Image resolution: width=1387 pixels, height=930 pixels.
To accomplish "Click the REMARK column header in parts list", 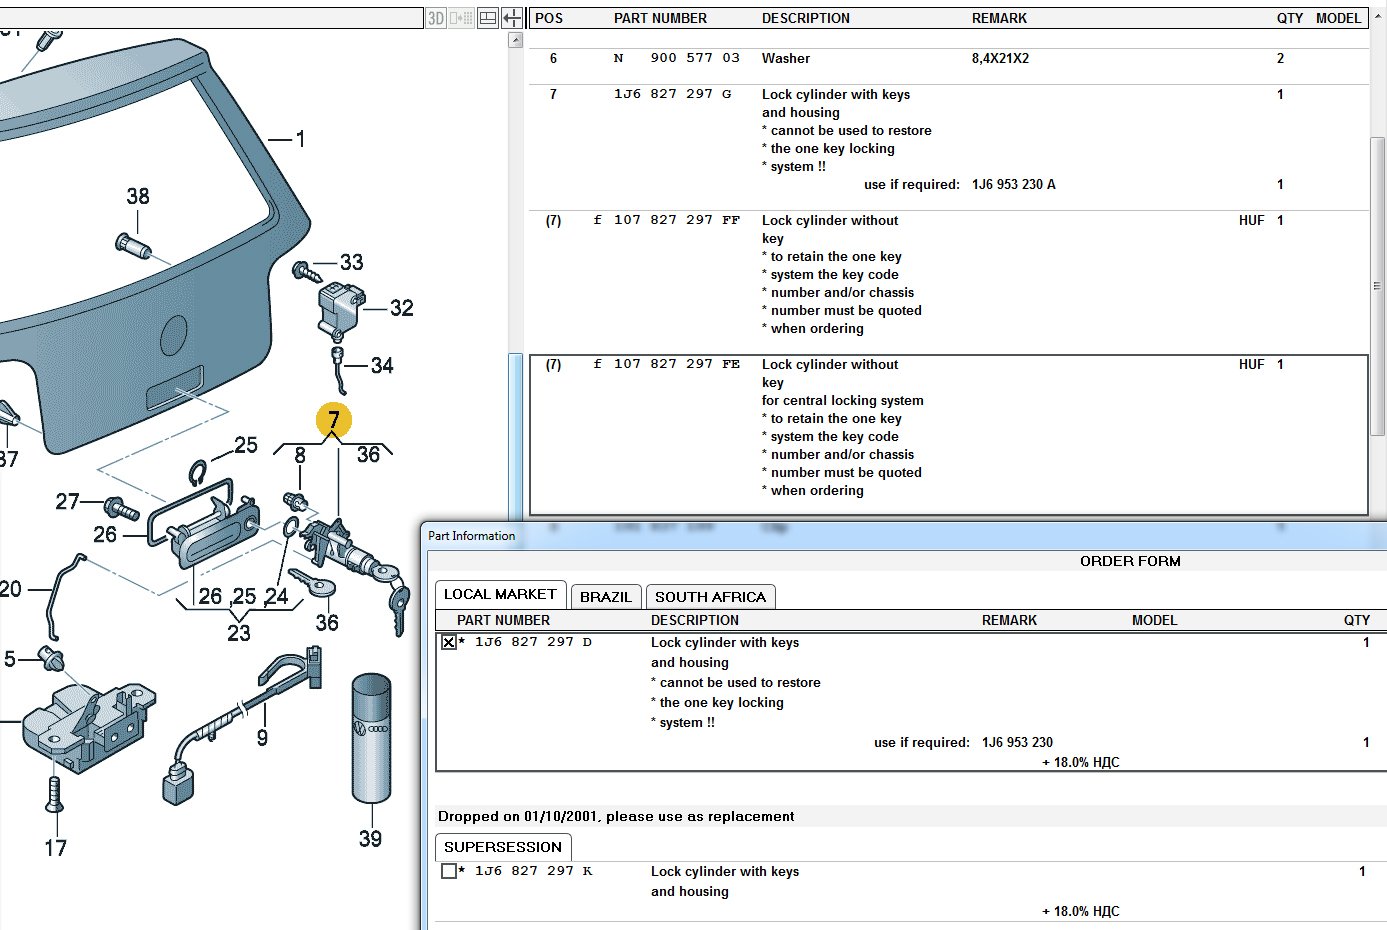I will [x=999, y=18].
